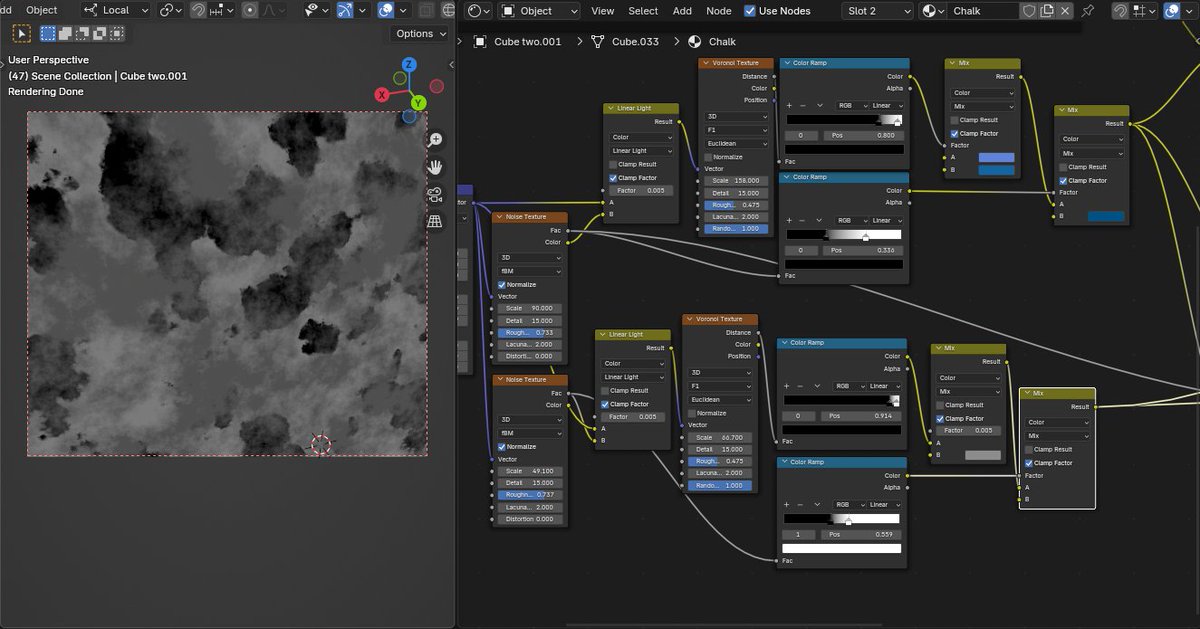Open the Node menu
The height and width of the screenshot is (629, 1200).
[718, 11]
